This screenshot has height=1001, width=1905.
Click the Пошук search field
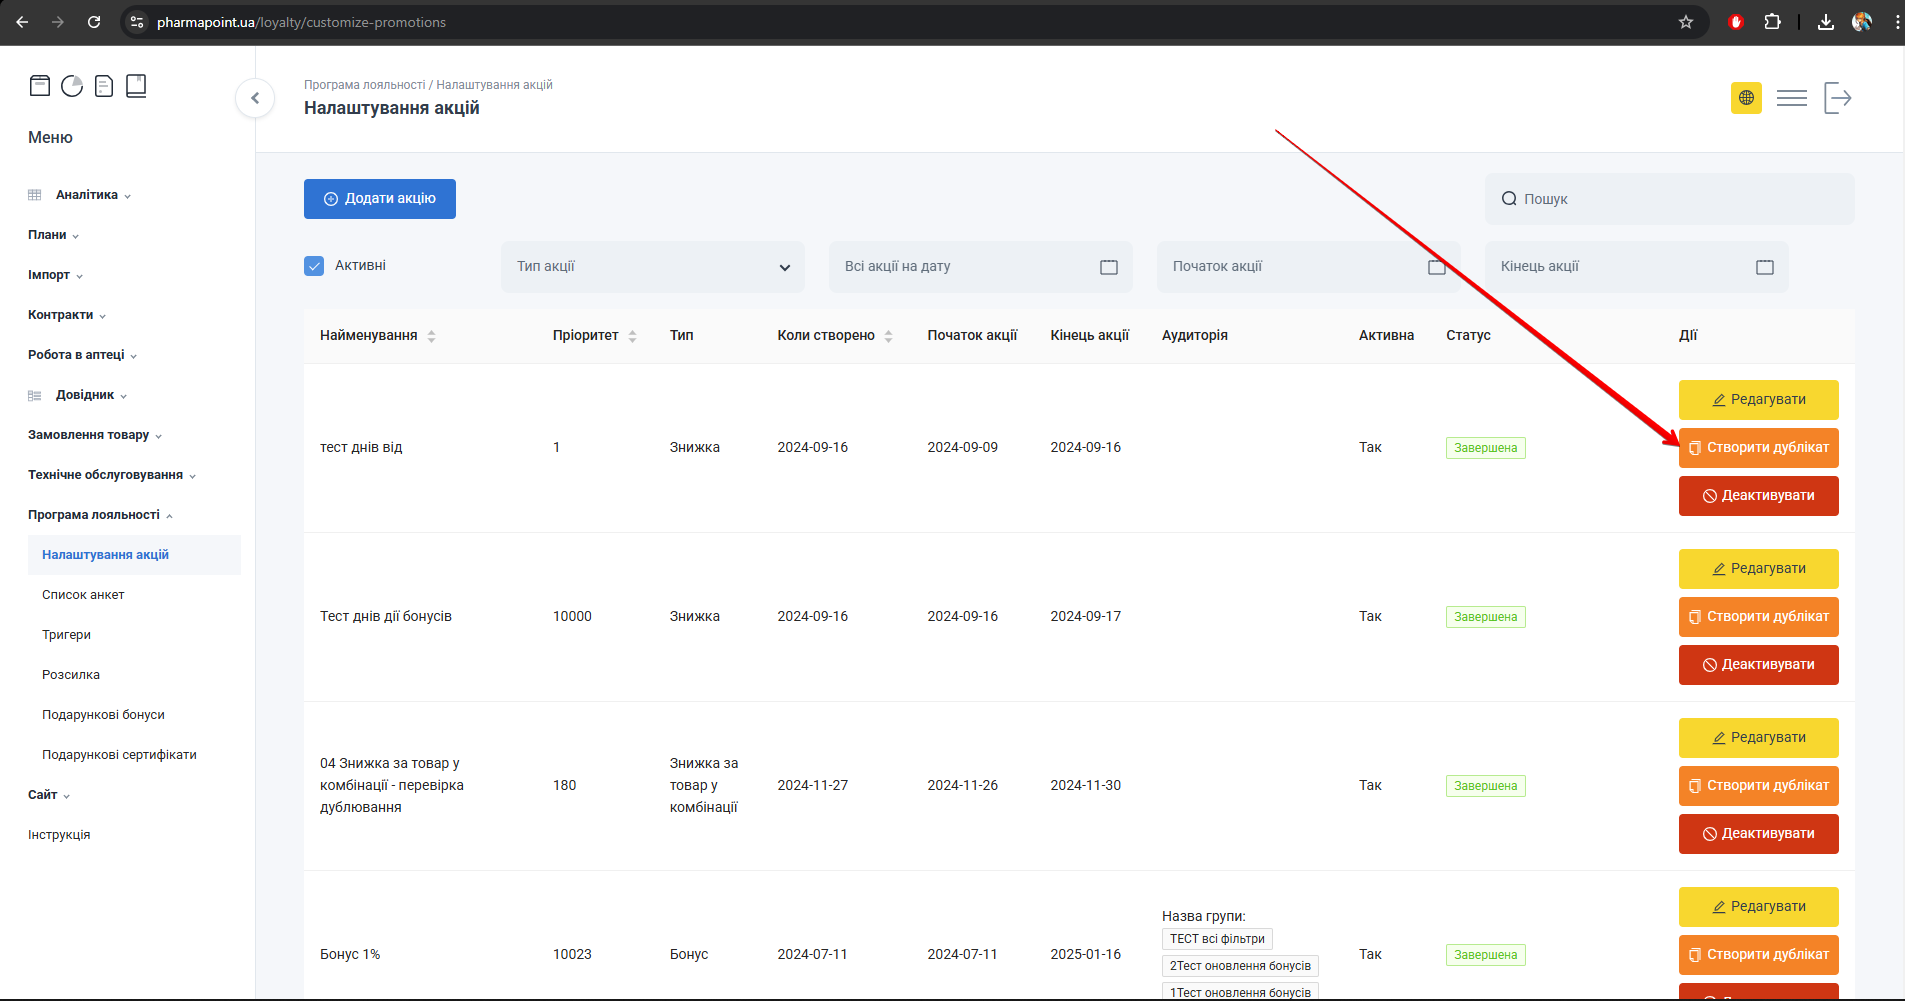(1670, 199)
